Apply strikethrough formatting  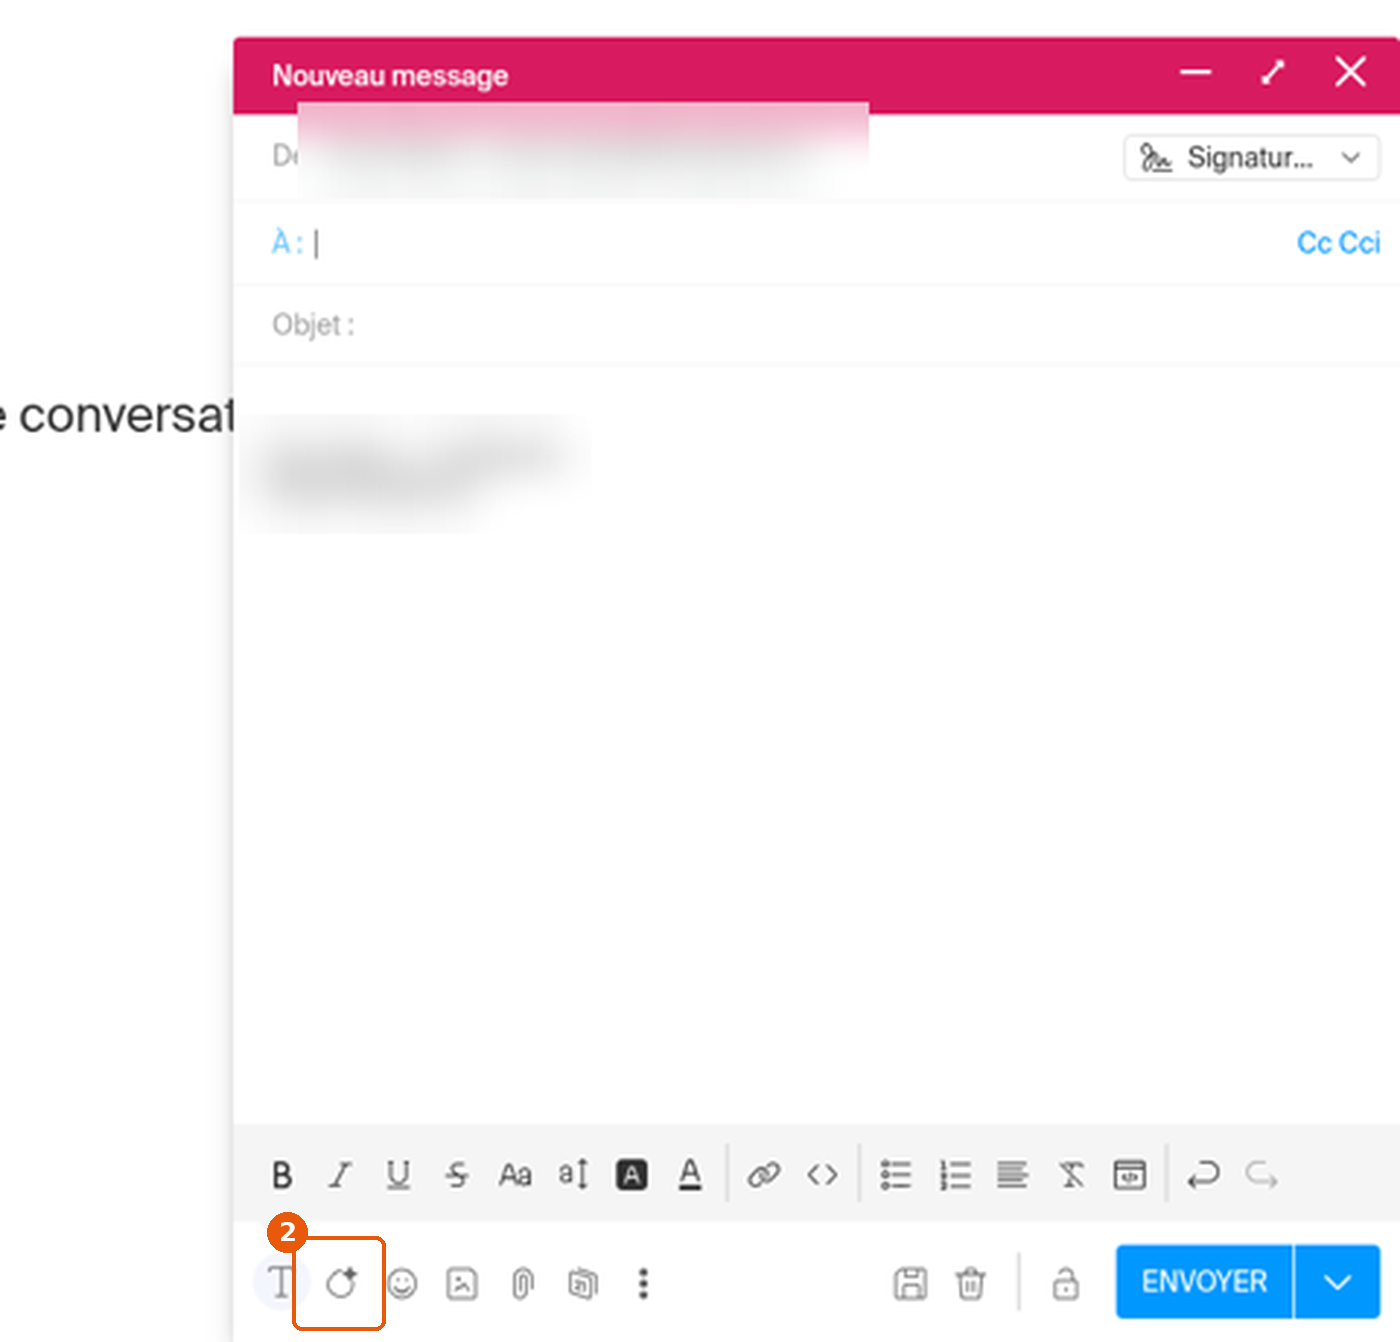click(x=457, y=1175)
